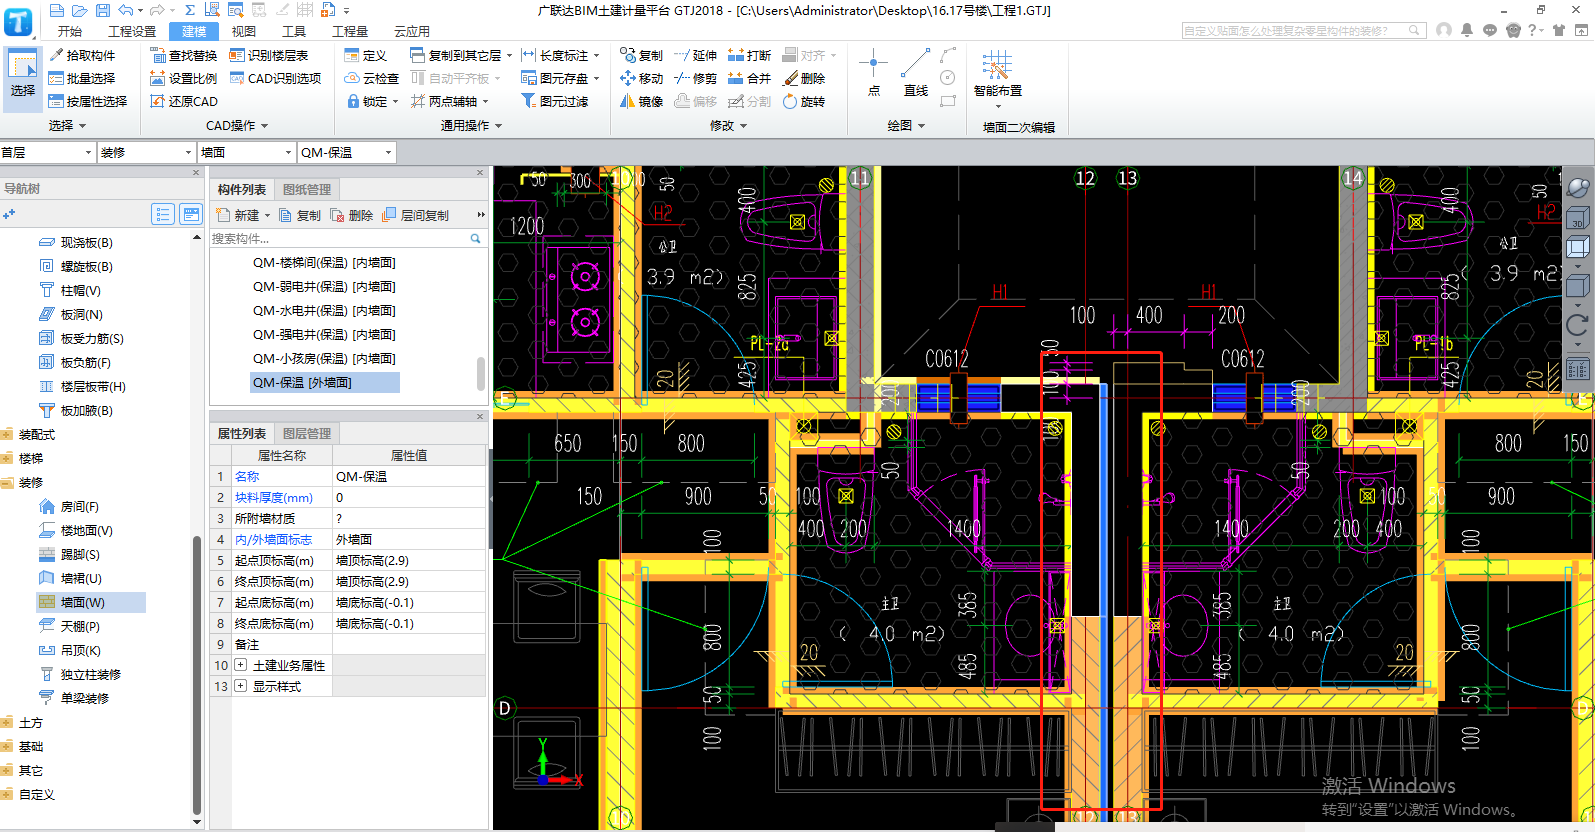The width and height of the screenshot is (1595, 832).
Task: Click 设置比例 set scale tool
Action: coord(184,78)
